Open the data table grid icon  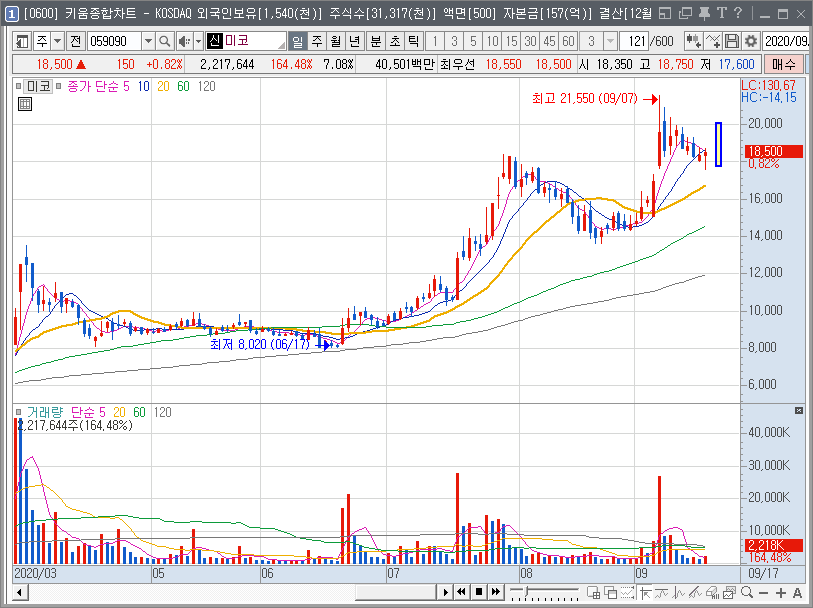coord(24,104)
